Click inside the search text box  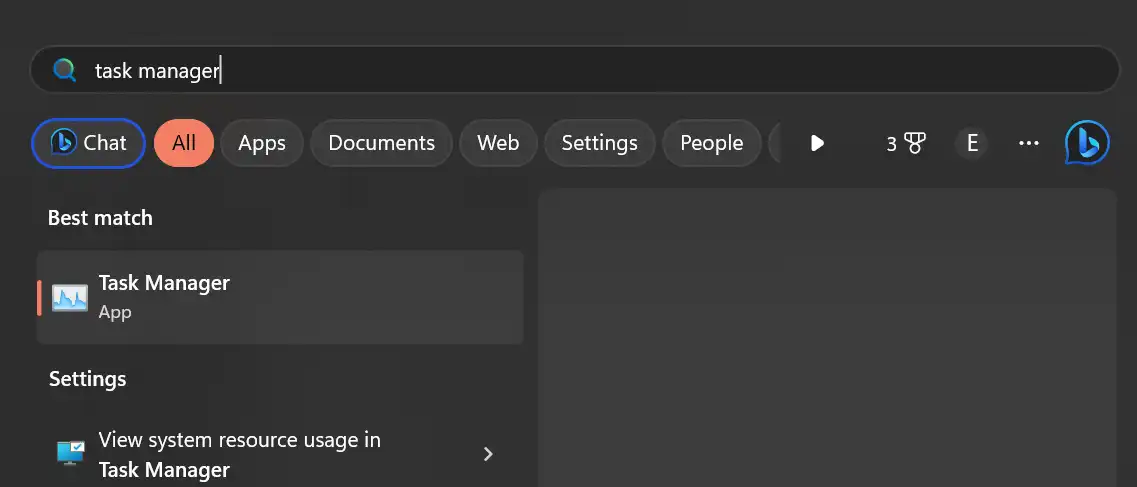(574, 70)
